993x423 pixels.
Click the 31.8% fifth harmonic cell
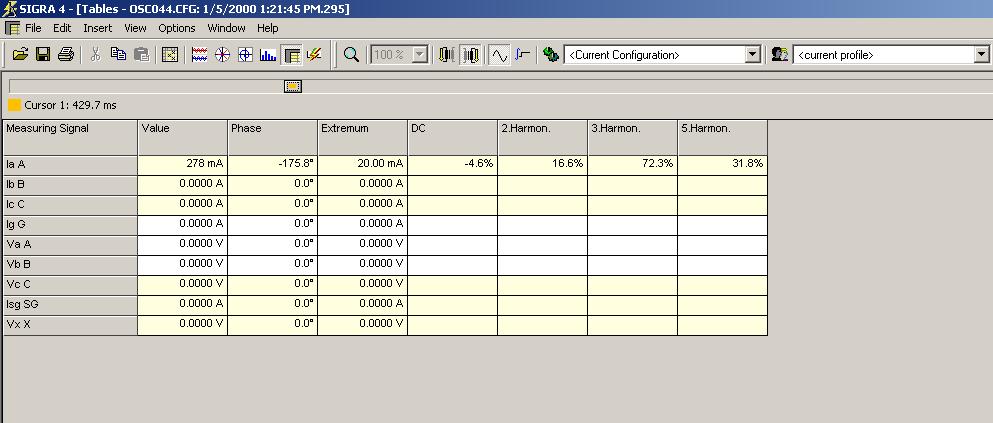(x=723, y=165)
